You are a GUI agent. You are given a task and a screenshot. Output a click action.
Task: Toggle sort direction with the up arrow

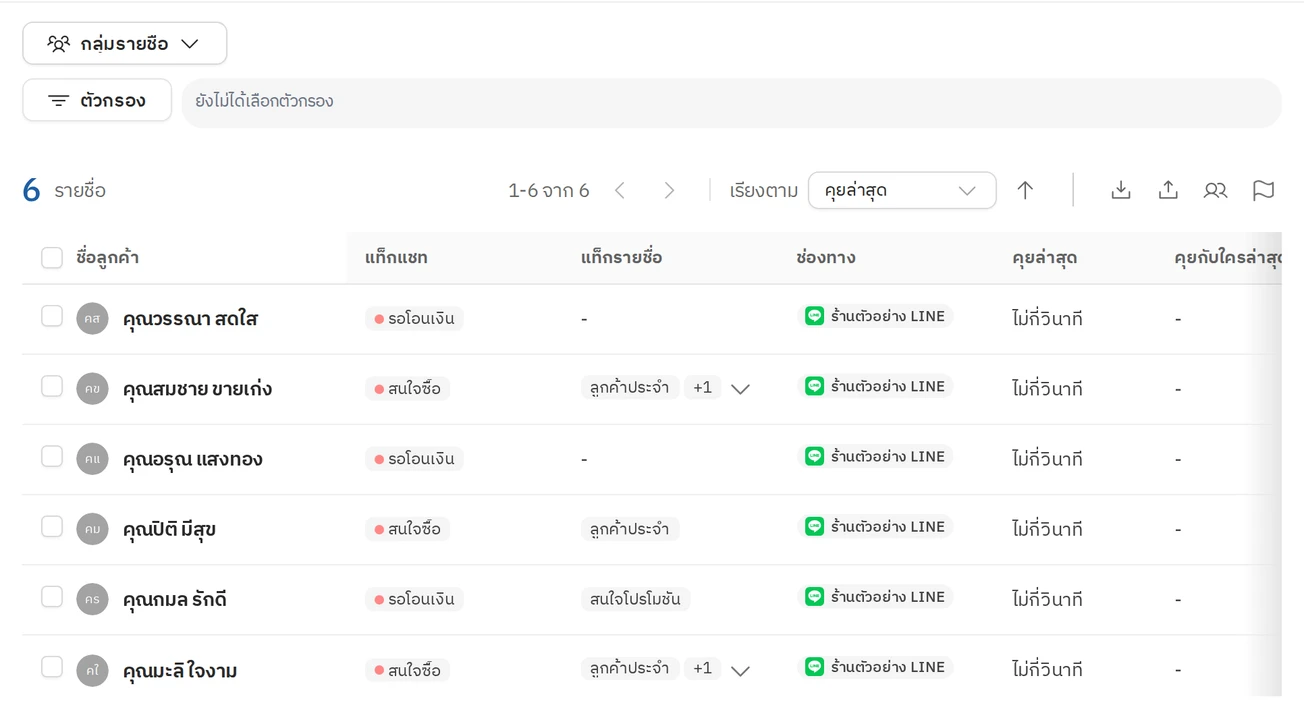tap(1025, 190)
